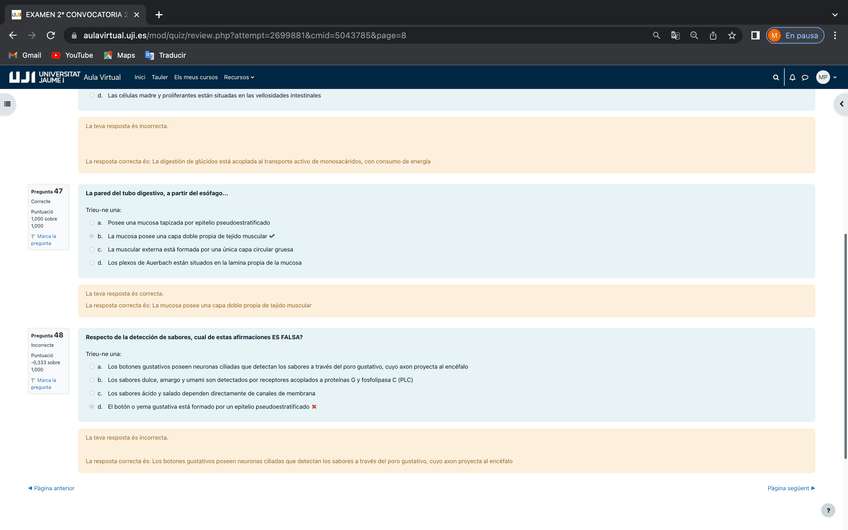Go to Pàgina següent

[x=790, y=488]
